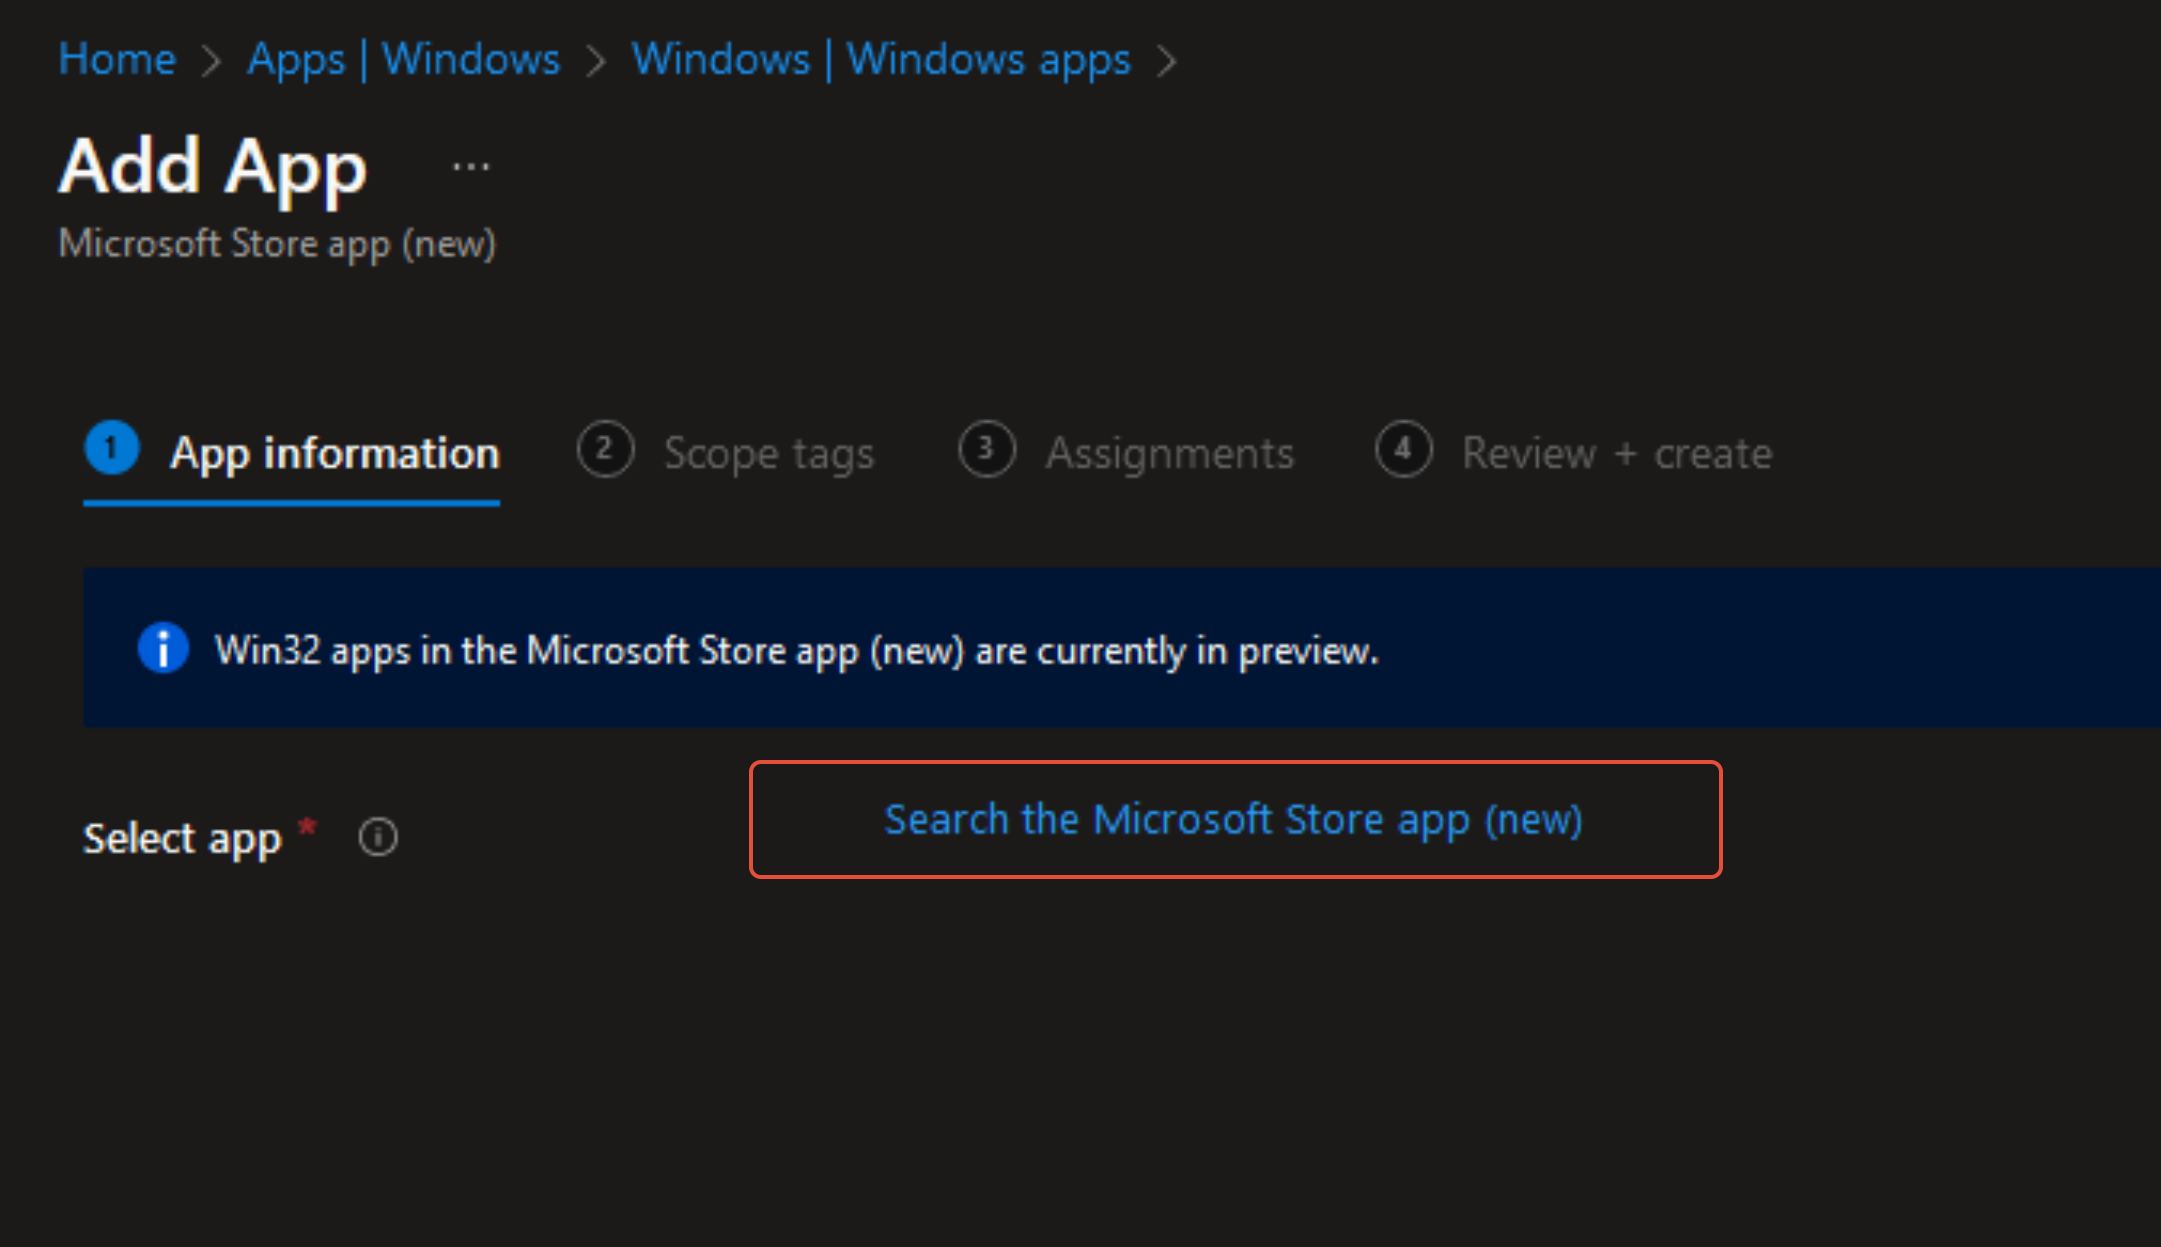Click the info tooltip icon beside Select app
Viewport: 2161px width, 1247px height.
[378, 837]
